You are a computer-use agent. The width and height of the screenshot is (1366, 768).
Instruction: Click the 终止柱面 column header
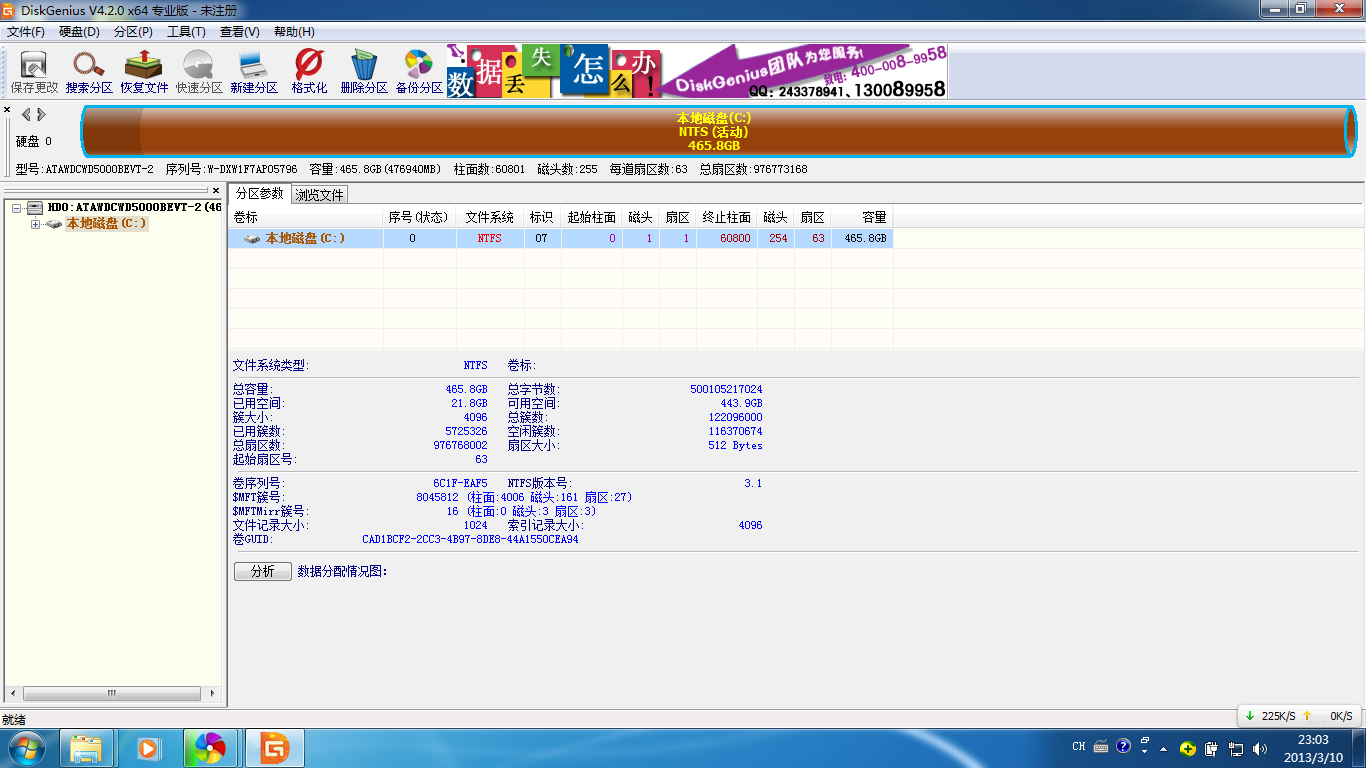click(x=727, y=217)
